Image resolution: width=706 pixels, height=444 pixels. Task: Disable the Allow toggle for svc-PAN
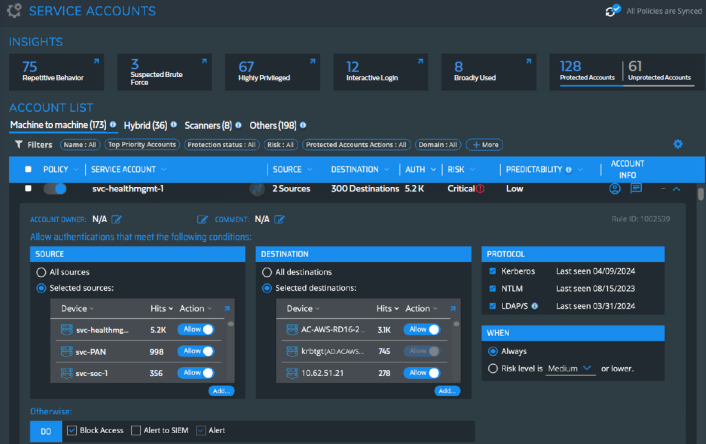point(200,351)
